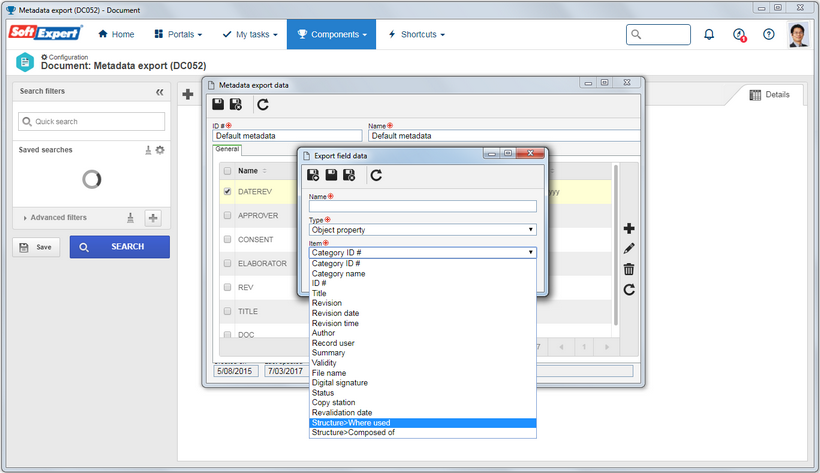The height and width of the screenshot is (473, 820).
Task: Click the ID # field with Default metadata
Action: (x=287, y=136)
